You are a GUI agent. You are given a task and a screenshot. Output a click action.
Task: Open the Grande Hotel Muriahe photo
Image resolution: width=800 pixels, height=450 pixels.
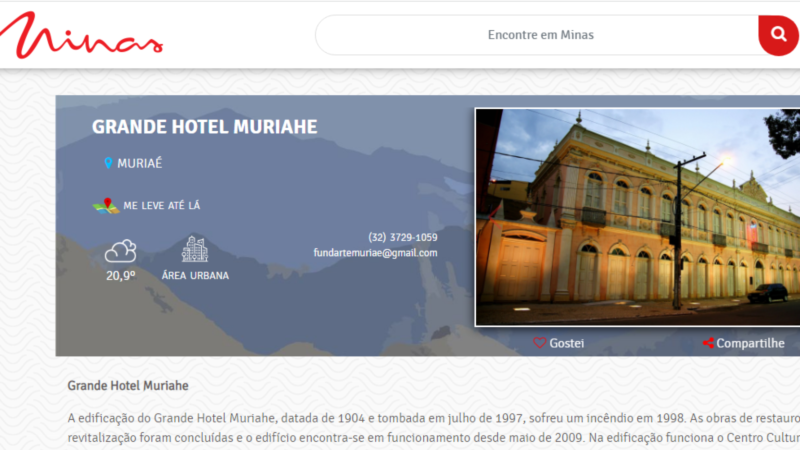[637, 217]
